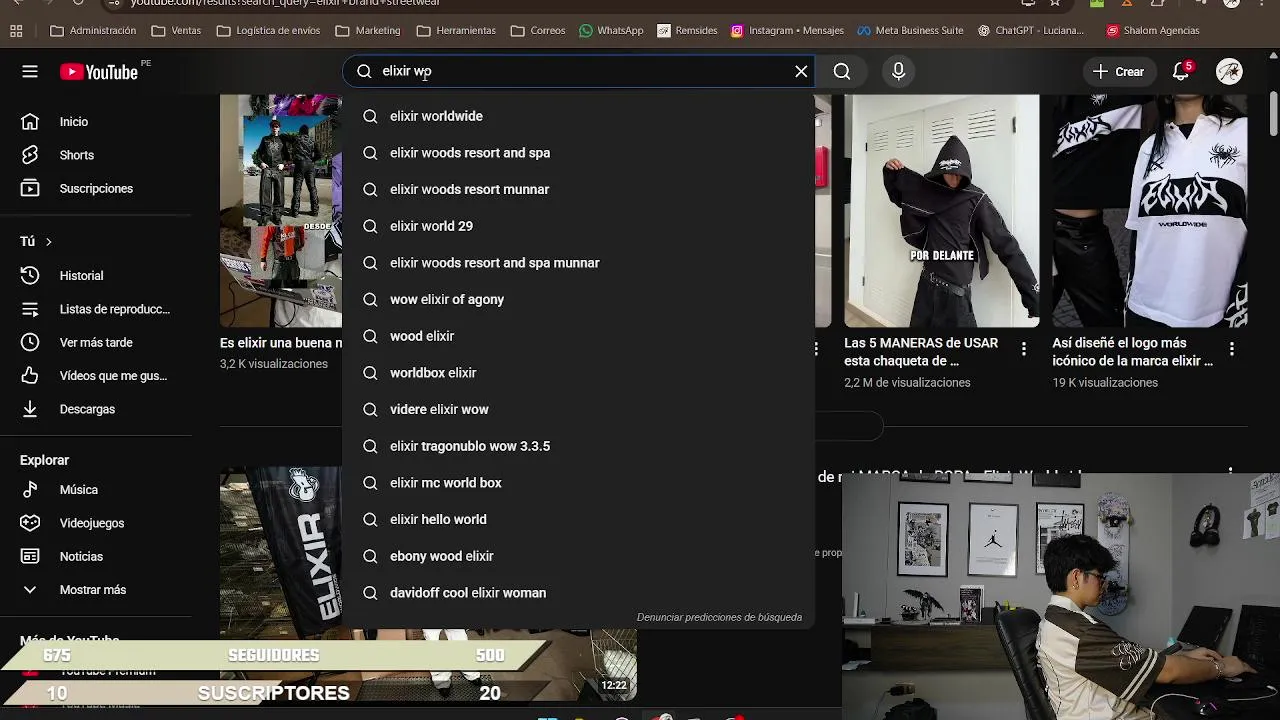Open Administración bookmarks folder
This screenshot has width=1280, height=720.
coord(93,31)
